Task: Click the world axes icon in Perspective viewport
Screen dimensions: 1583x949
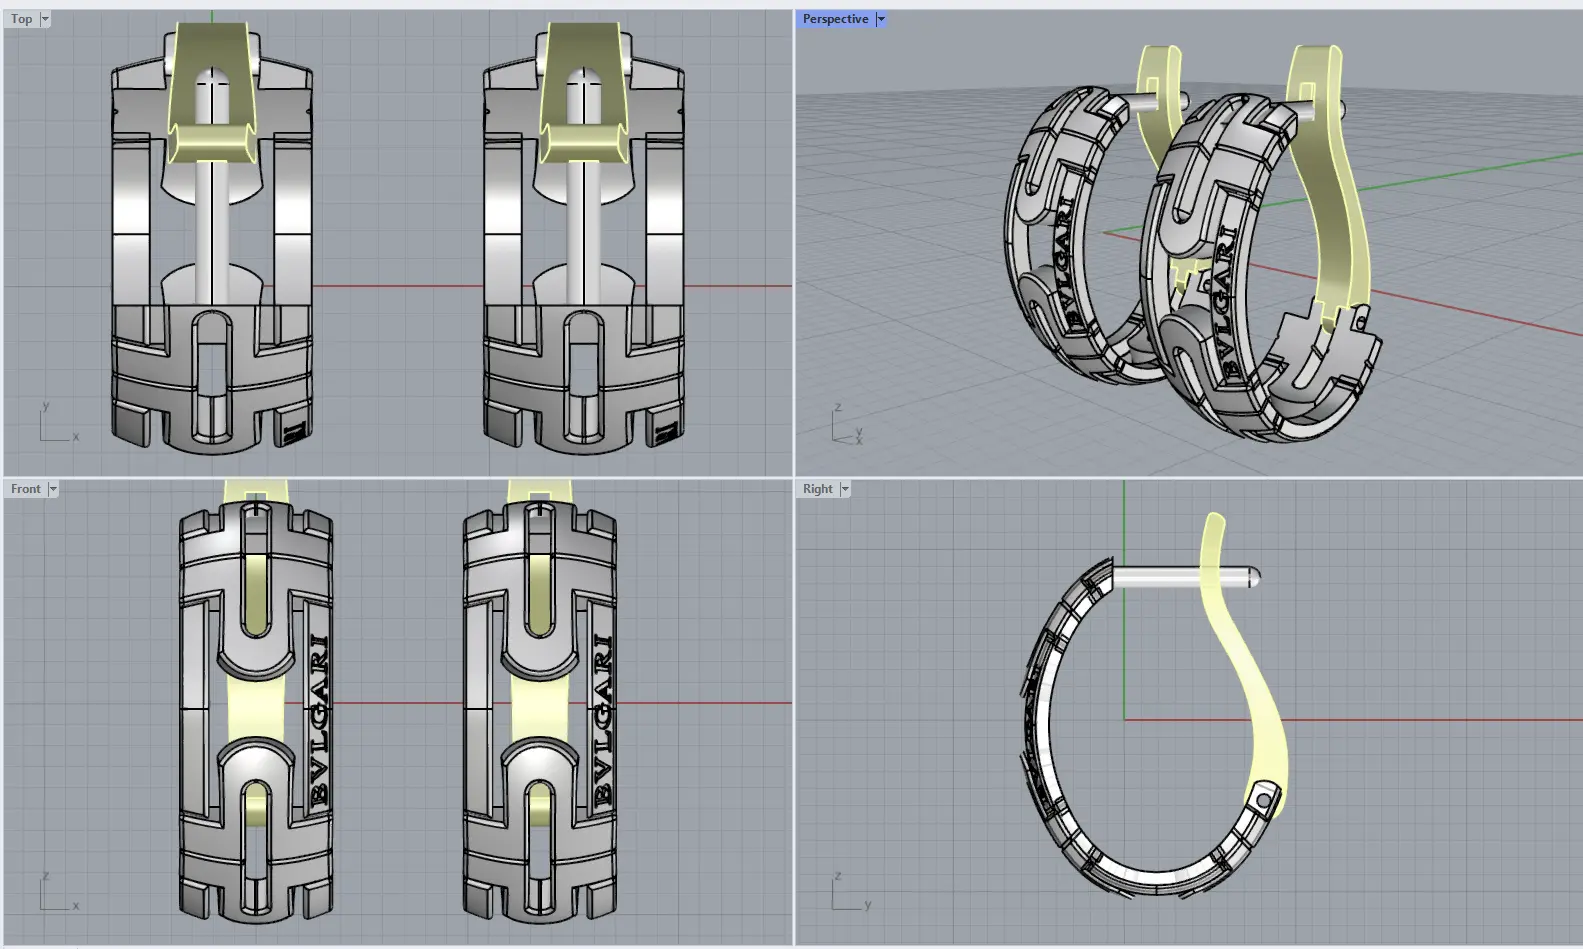Action: [x=847, y=427]
